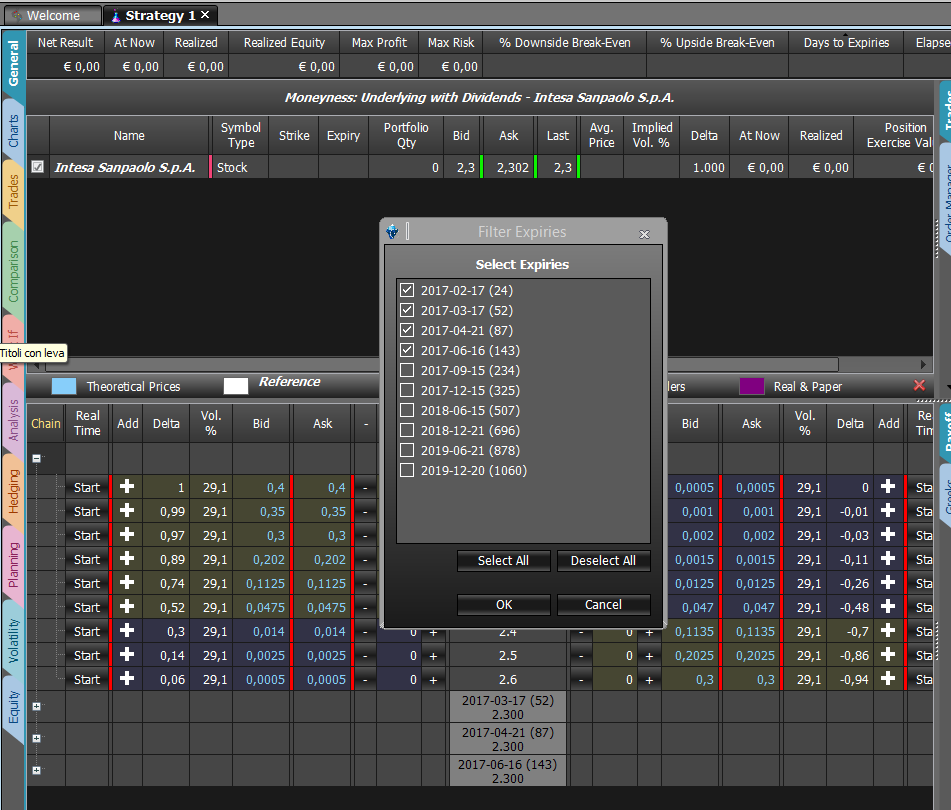Click the red X beside Real & Paper
951x810 pixels.
click(x=919, y=385)
